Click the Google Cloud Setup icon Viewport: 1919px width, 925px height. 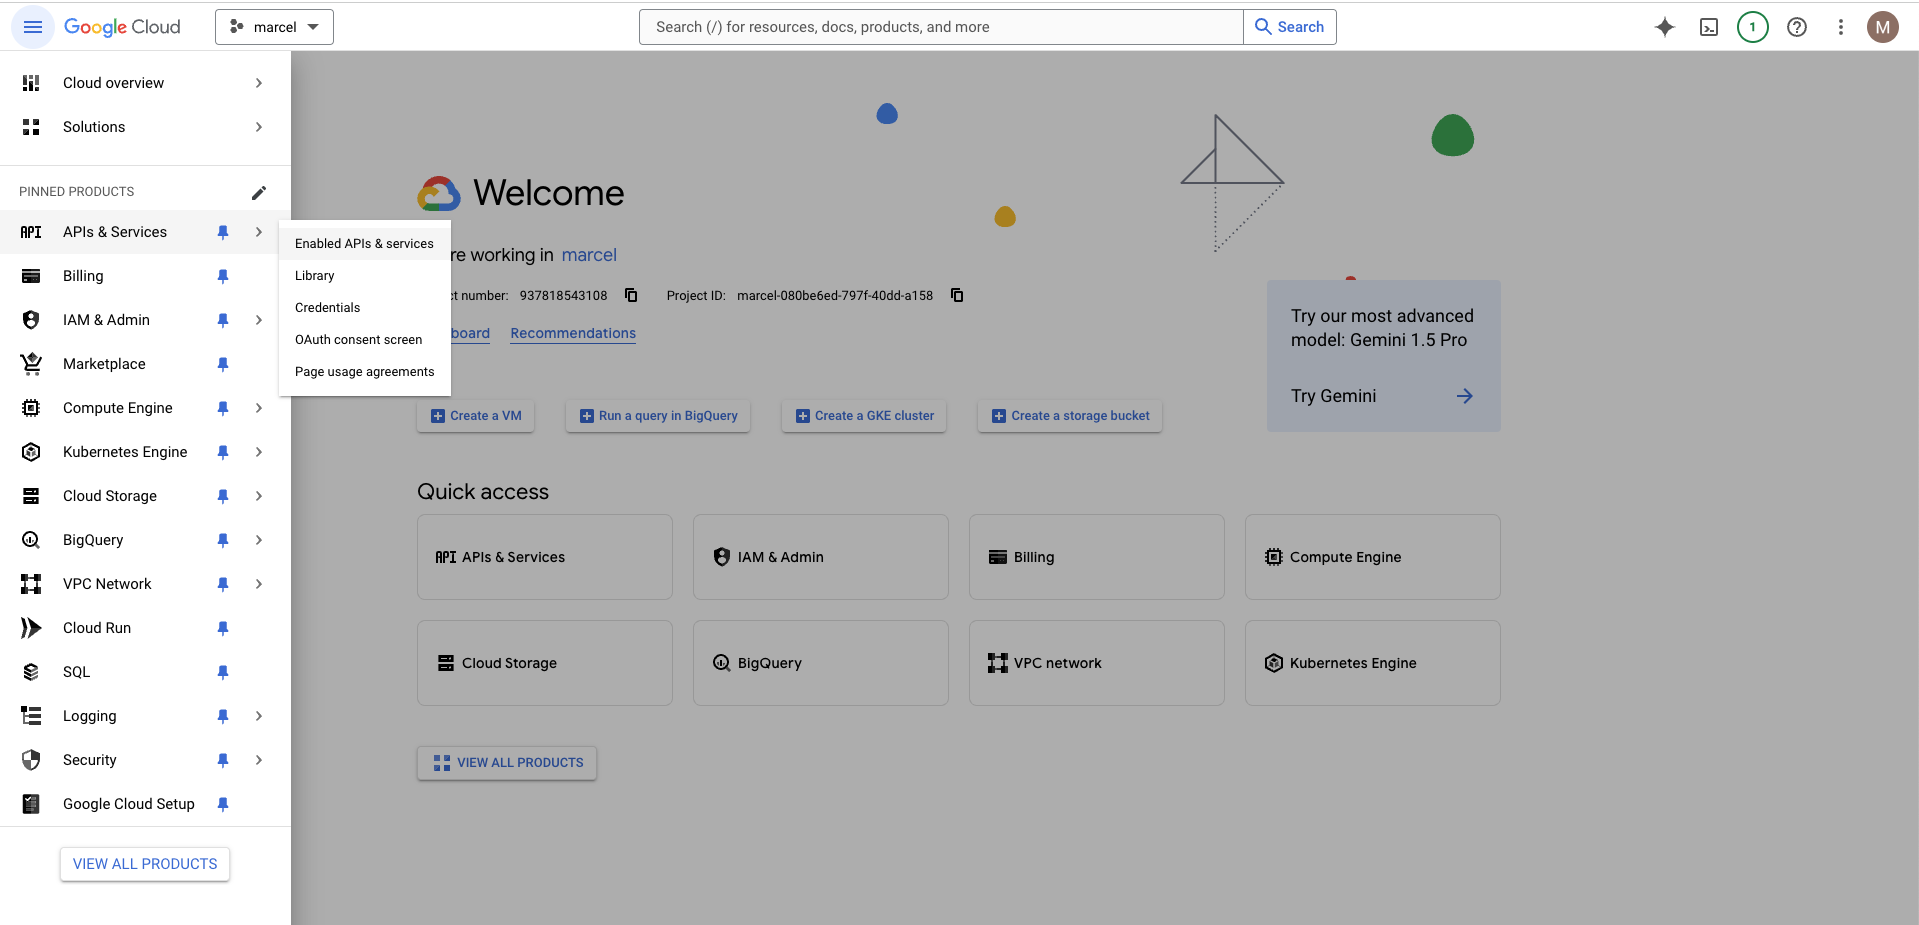pos(31,804)
